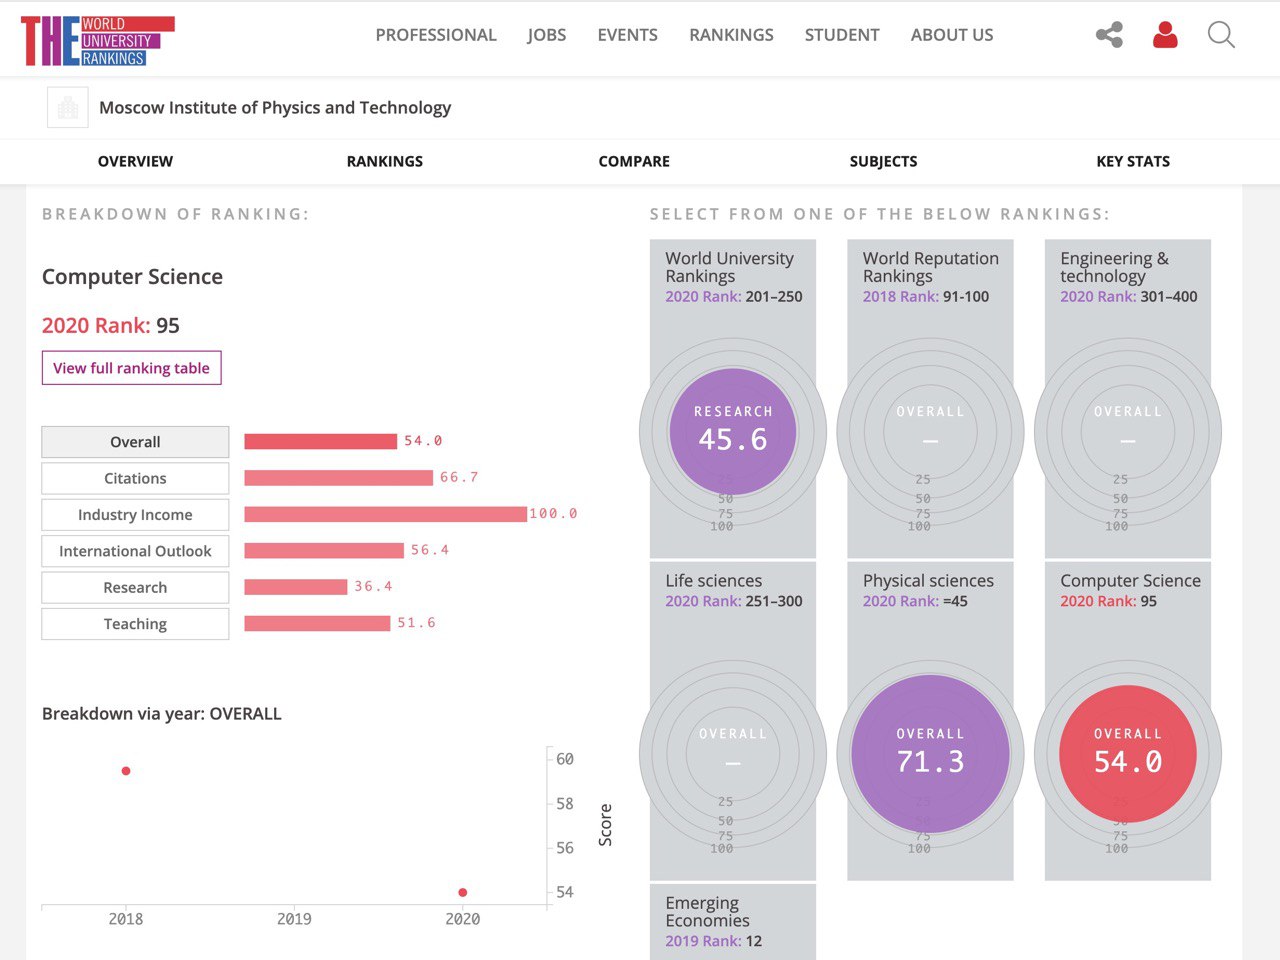Screen dimensions: 1280x960
Task: Open the share icon in header
Action: [x=1109, y=35]
